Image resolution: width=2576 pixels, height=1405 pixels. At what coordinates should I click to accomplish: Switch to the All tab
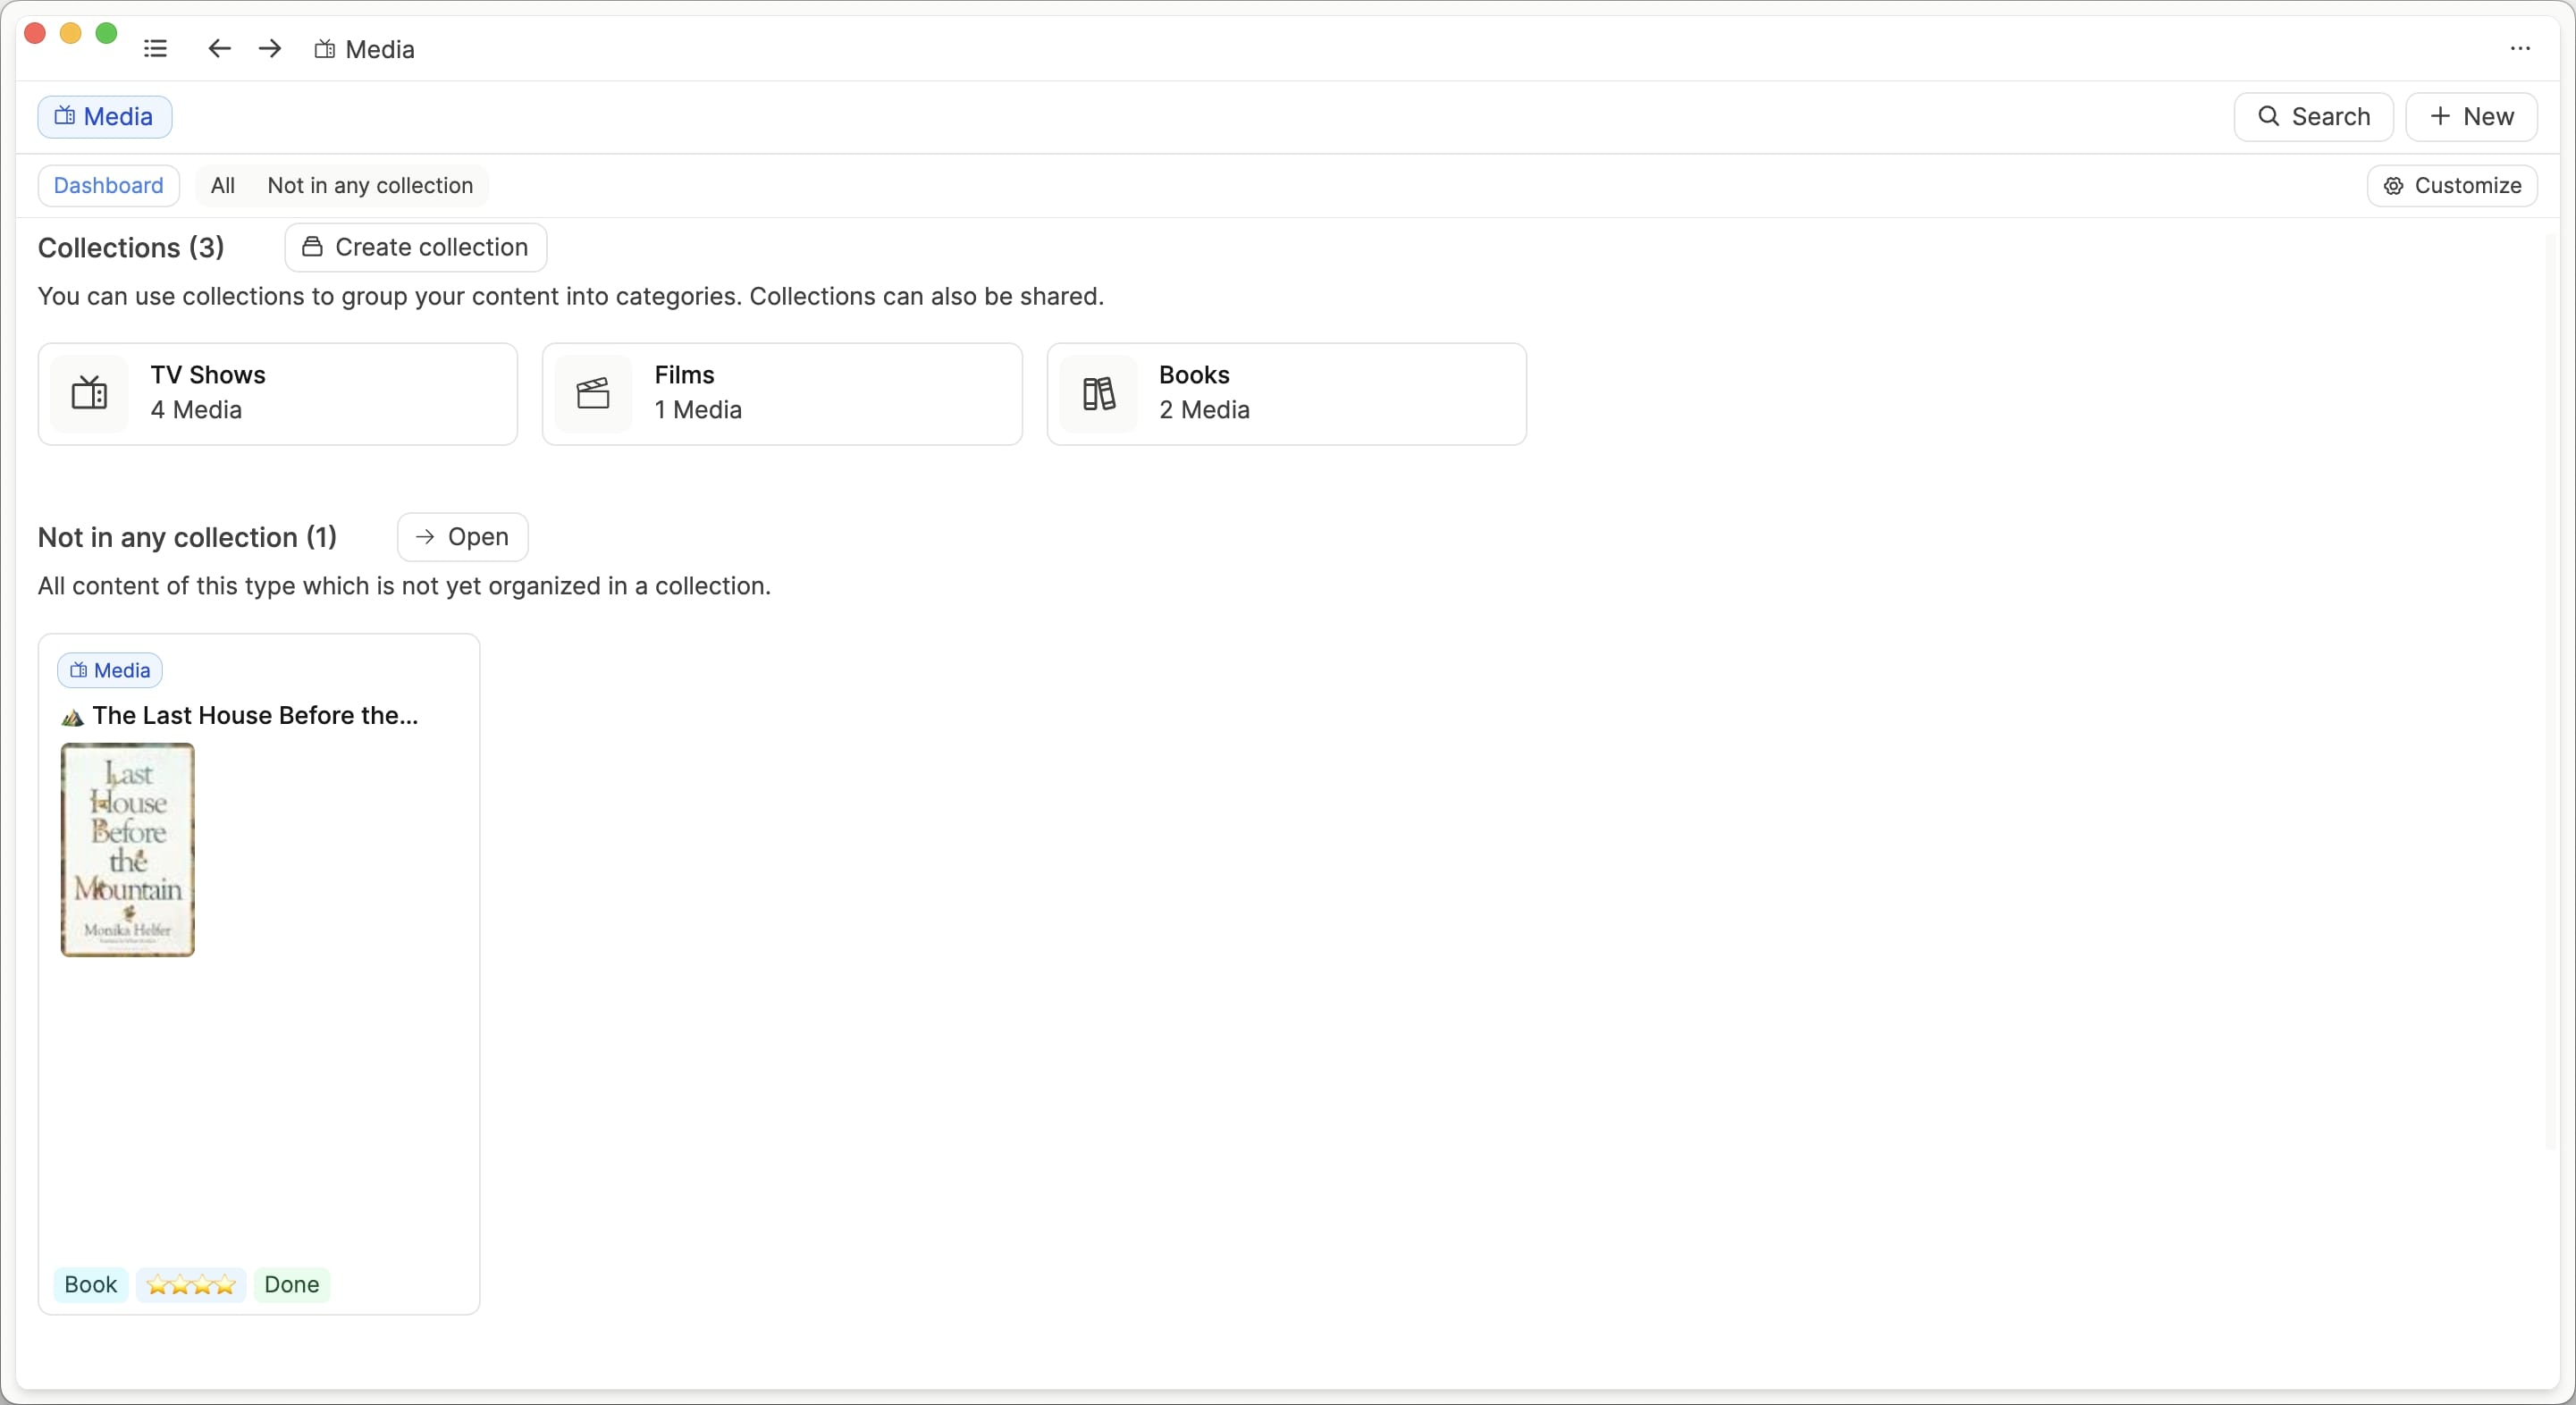click(223, 185)
